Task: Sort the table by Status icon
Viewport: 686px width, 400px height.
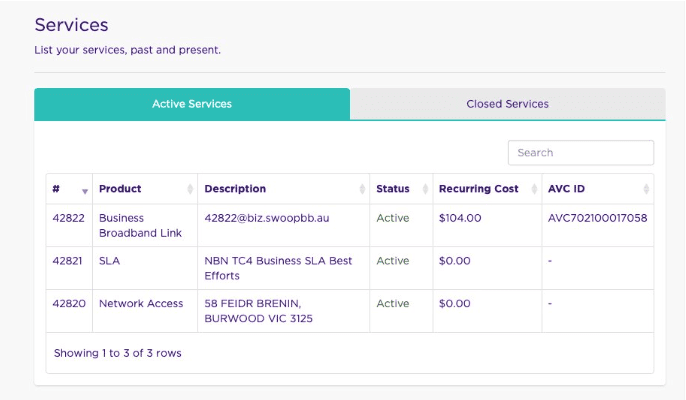Action: click(423, 189)
